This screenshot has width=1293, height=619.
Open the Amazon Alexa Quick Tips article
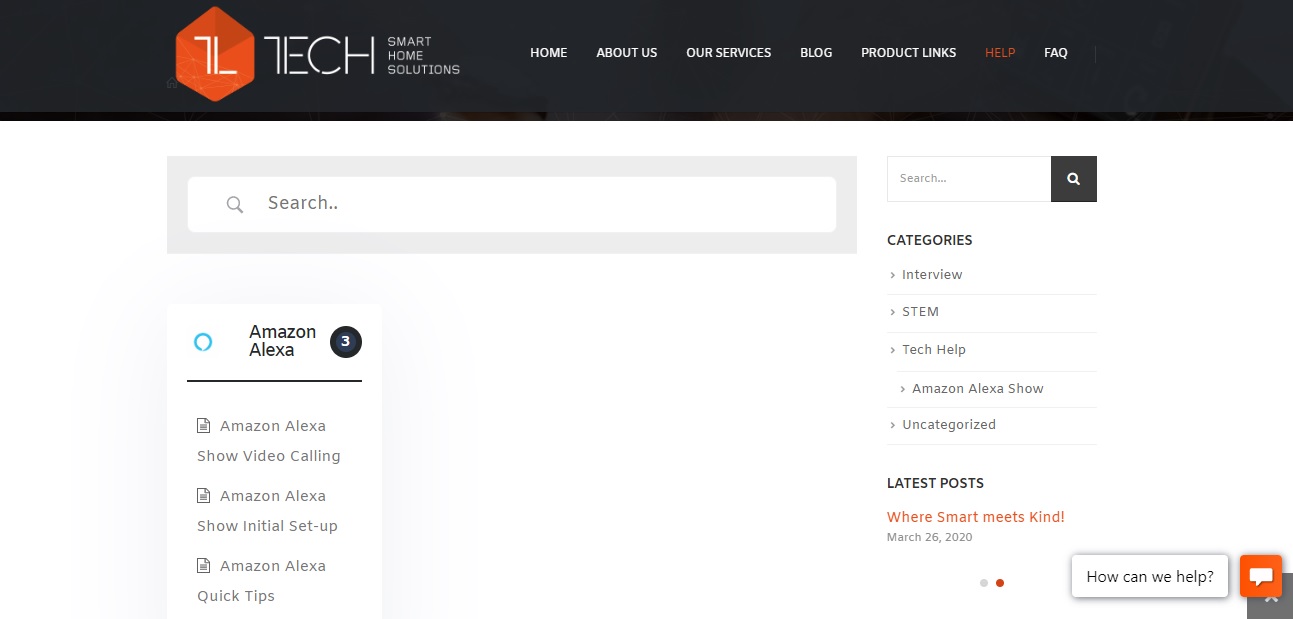coord(262,581)
